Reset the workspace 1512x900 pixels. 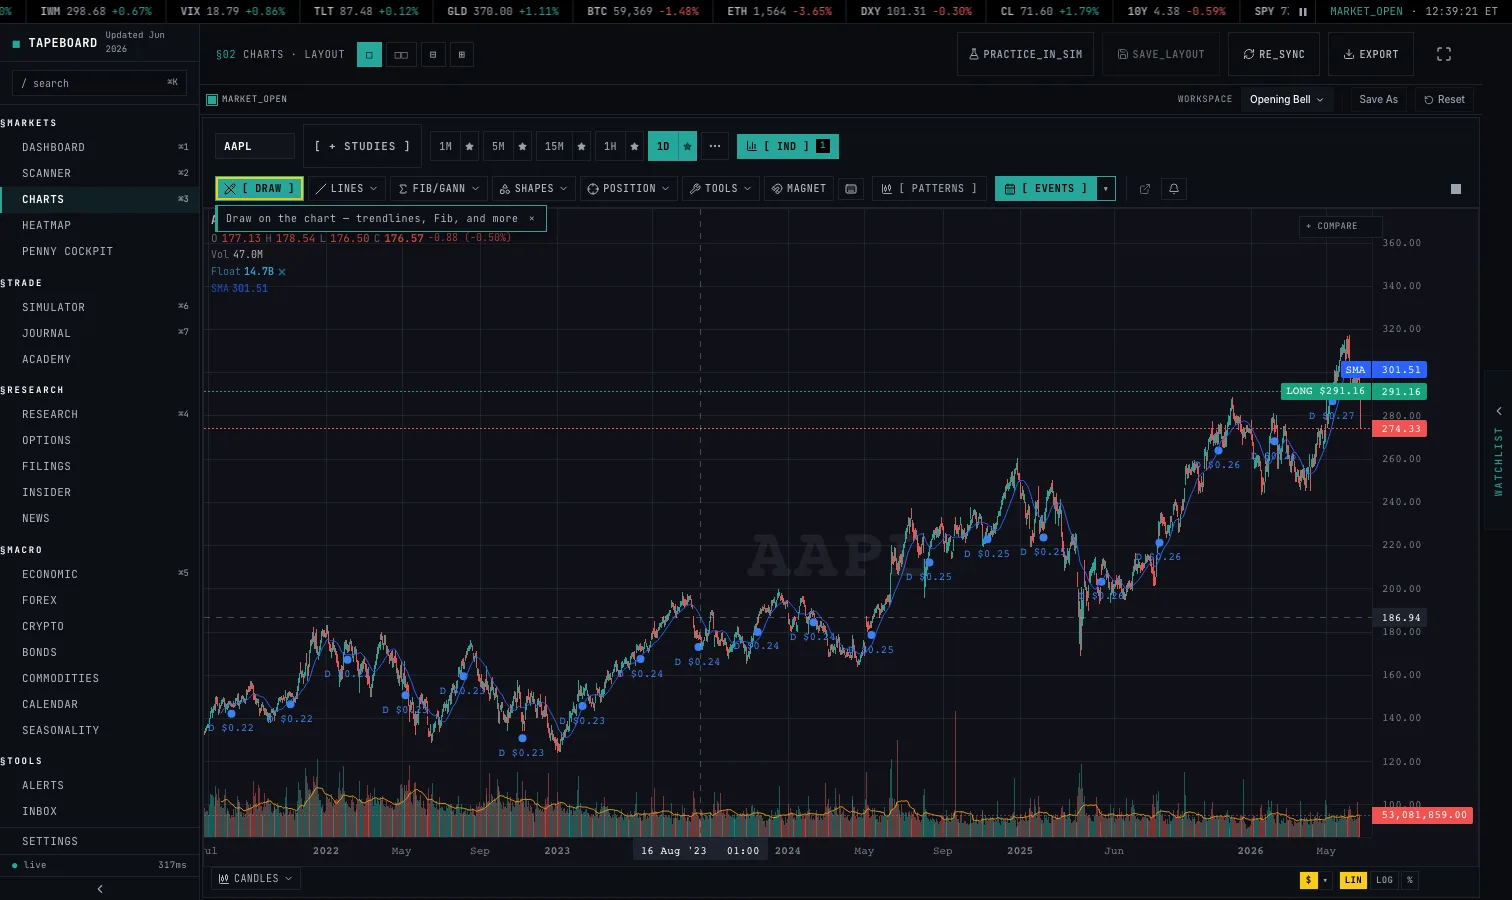coord(1444,99)
